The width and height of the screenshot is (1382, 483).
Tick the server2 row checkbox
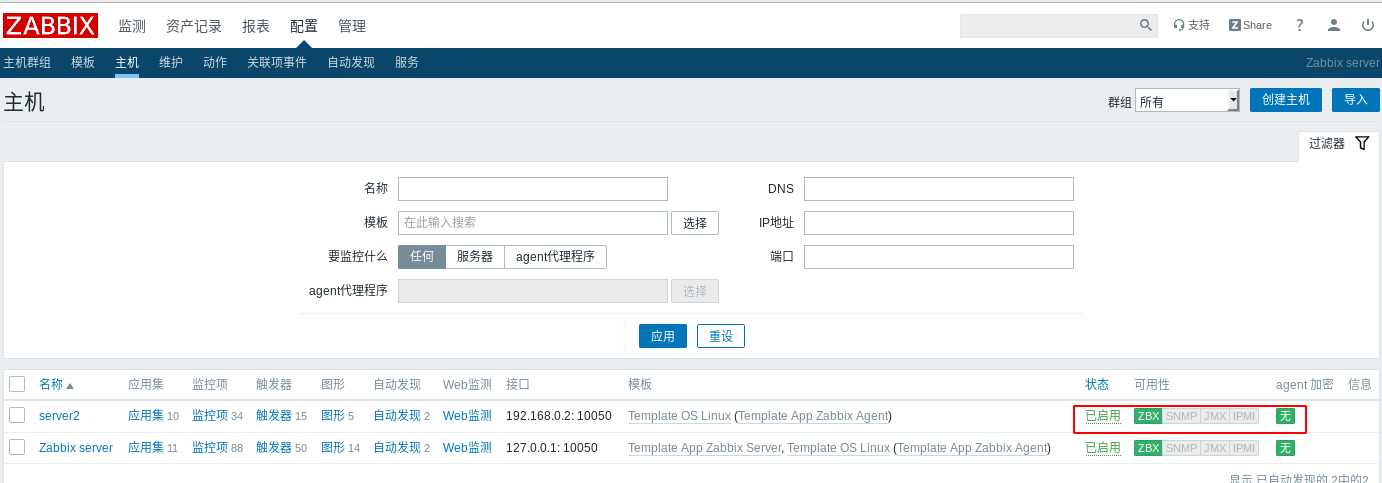coord(17,415)
